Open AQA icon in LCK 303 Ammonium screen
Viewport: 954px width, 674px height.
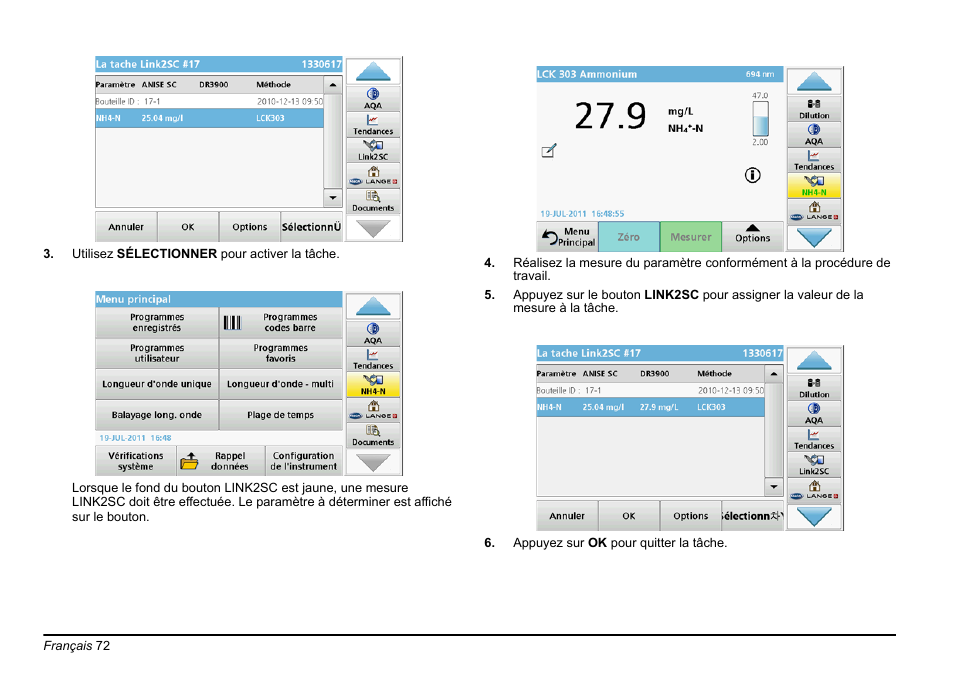point(814,134)
